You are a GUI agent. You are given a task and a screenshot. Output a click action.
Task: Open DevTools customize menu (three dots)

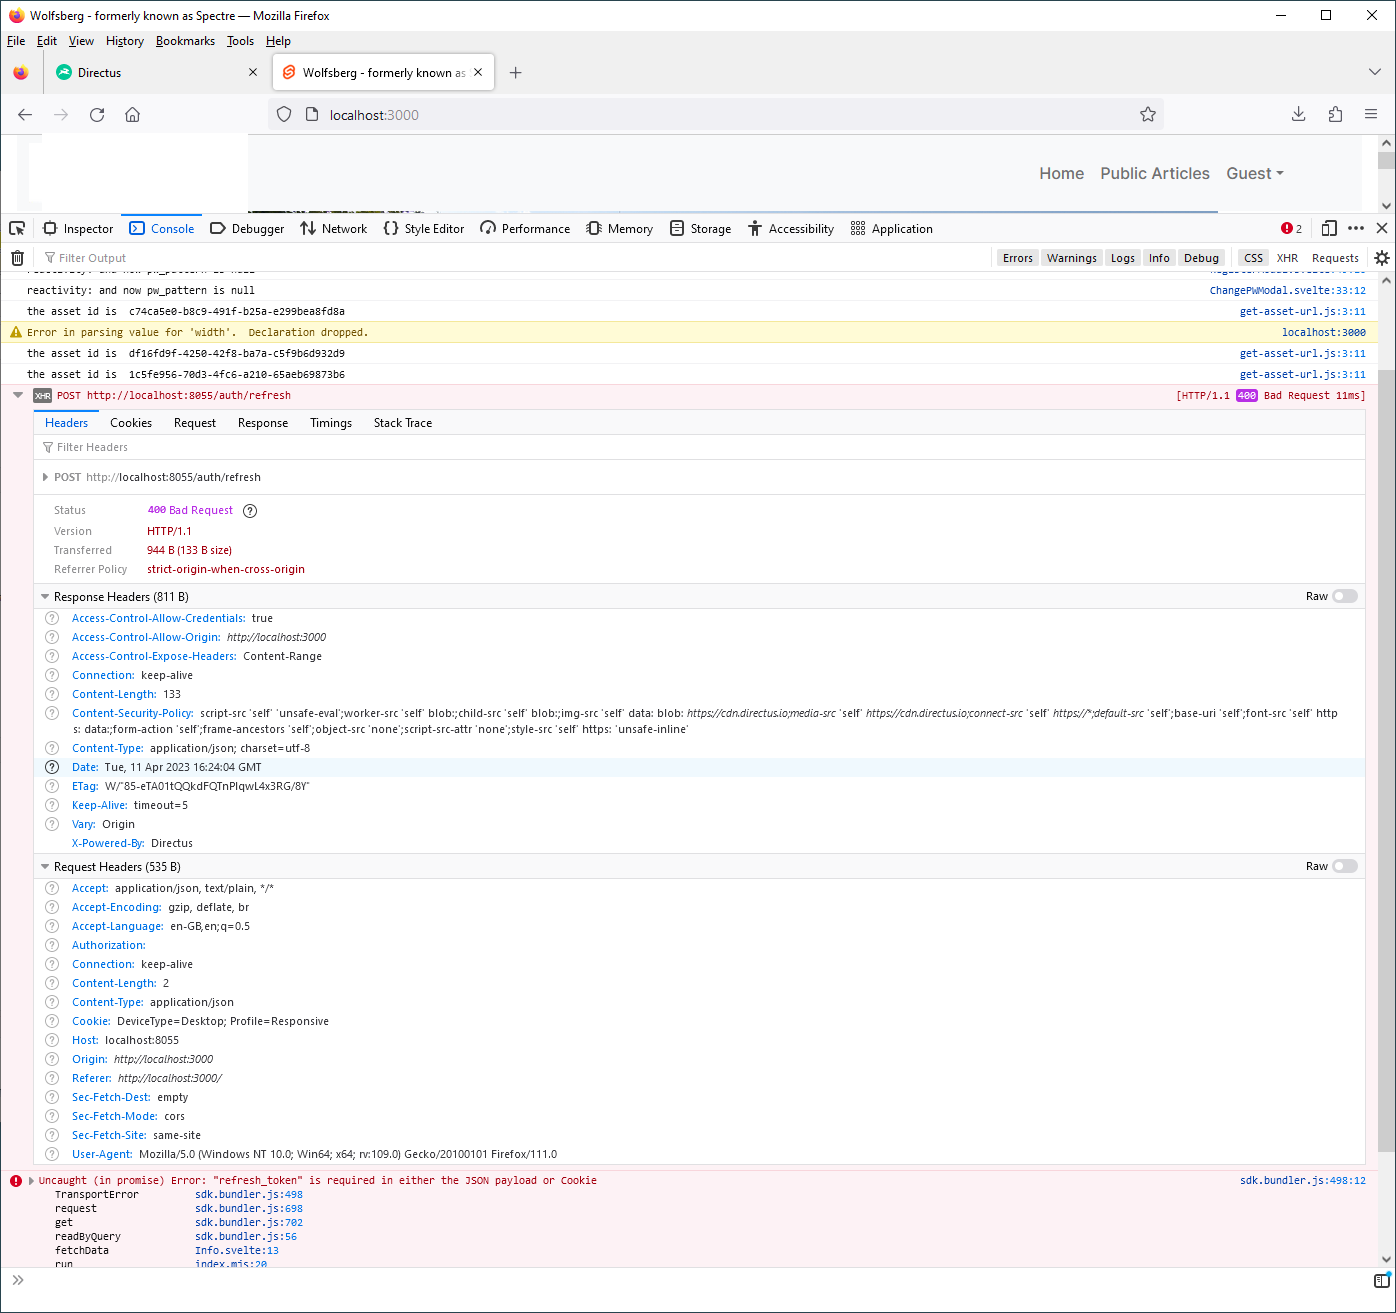(1356, 228)
